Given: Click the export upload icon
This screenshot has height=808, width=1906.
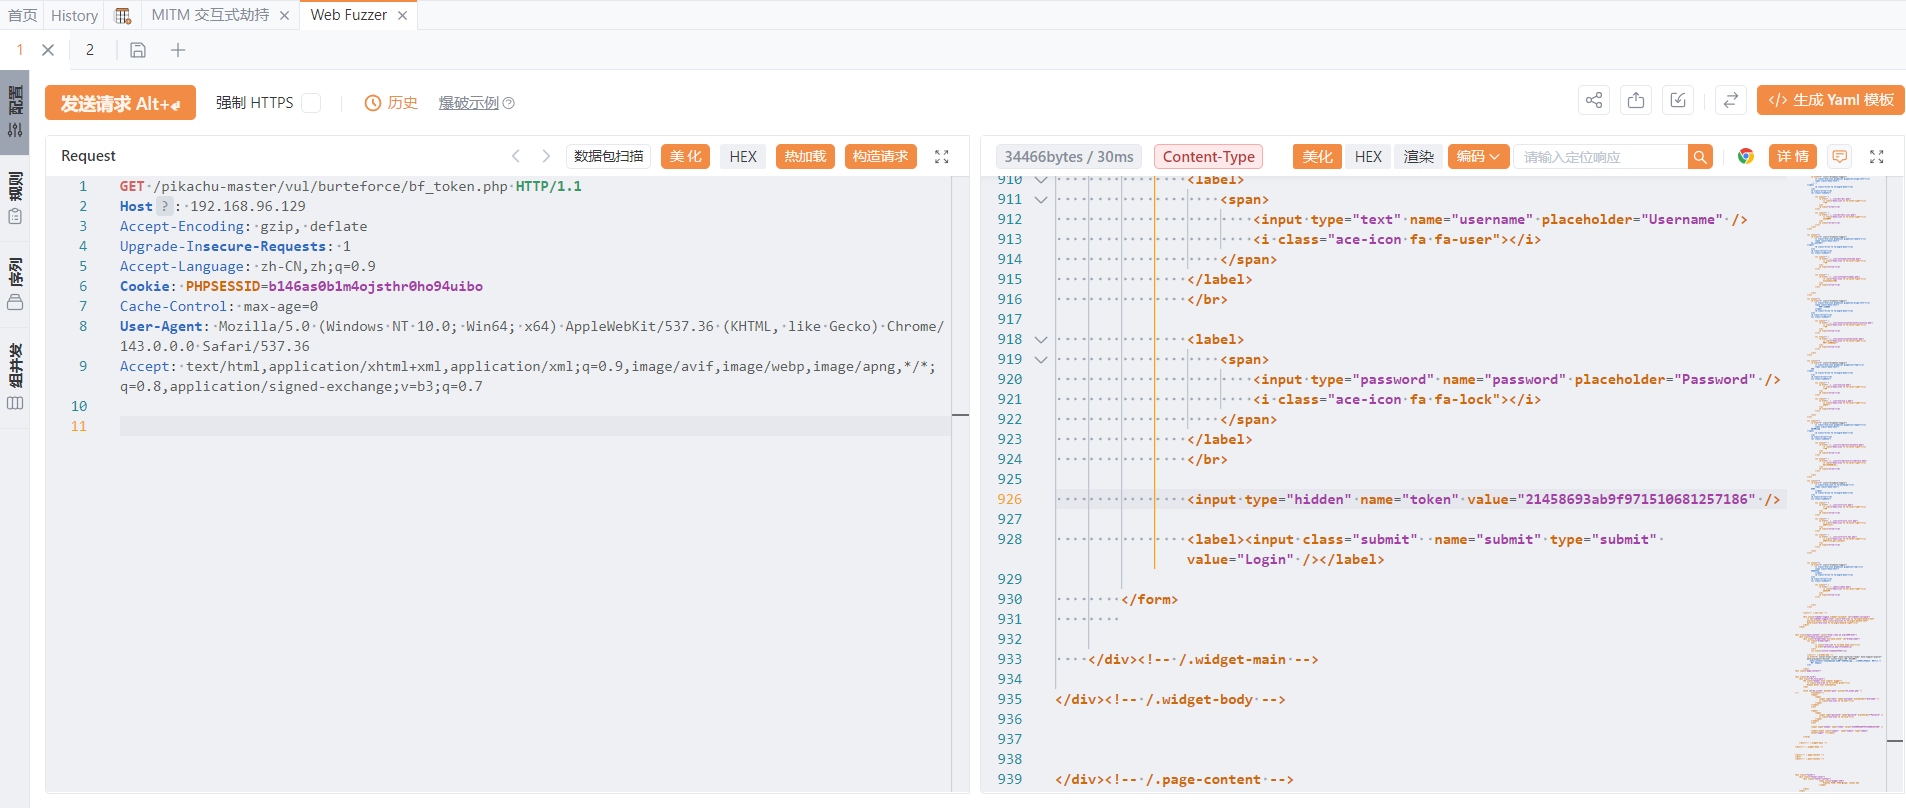Looking at the screenshot, I should [x=1636, y=100].
